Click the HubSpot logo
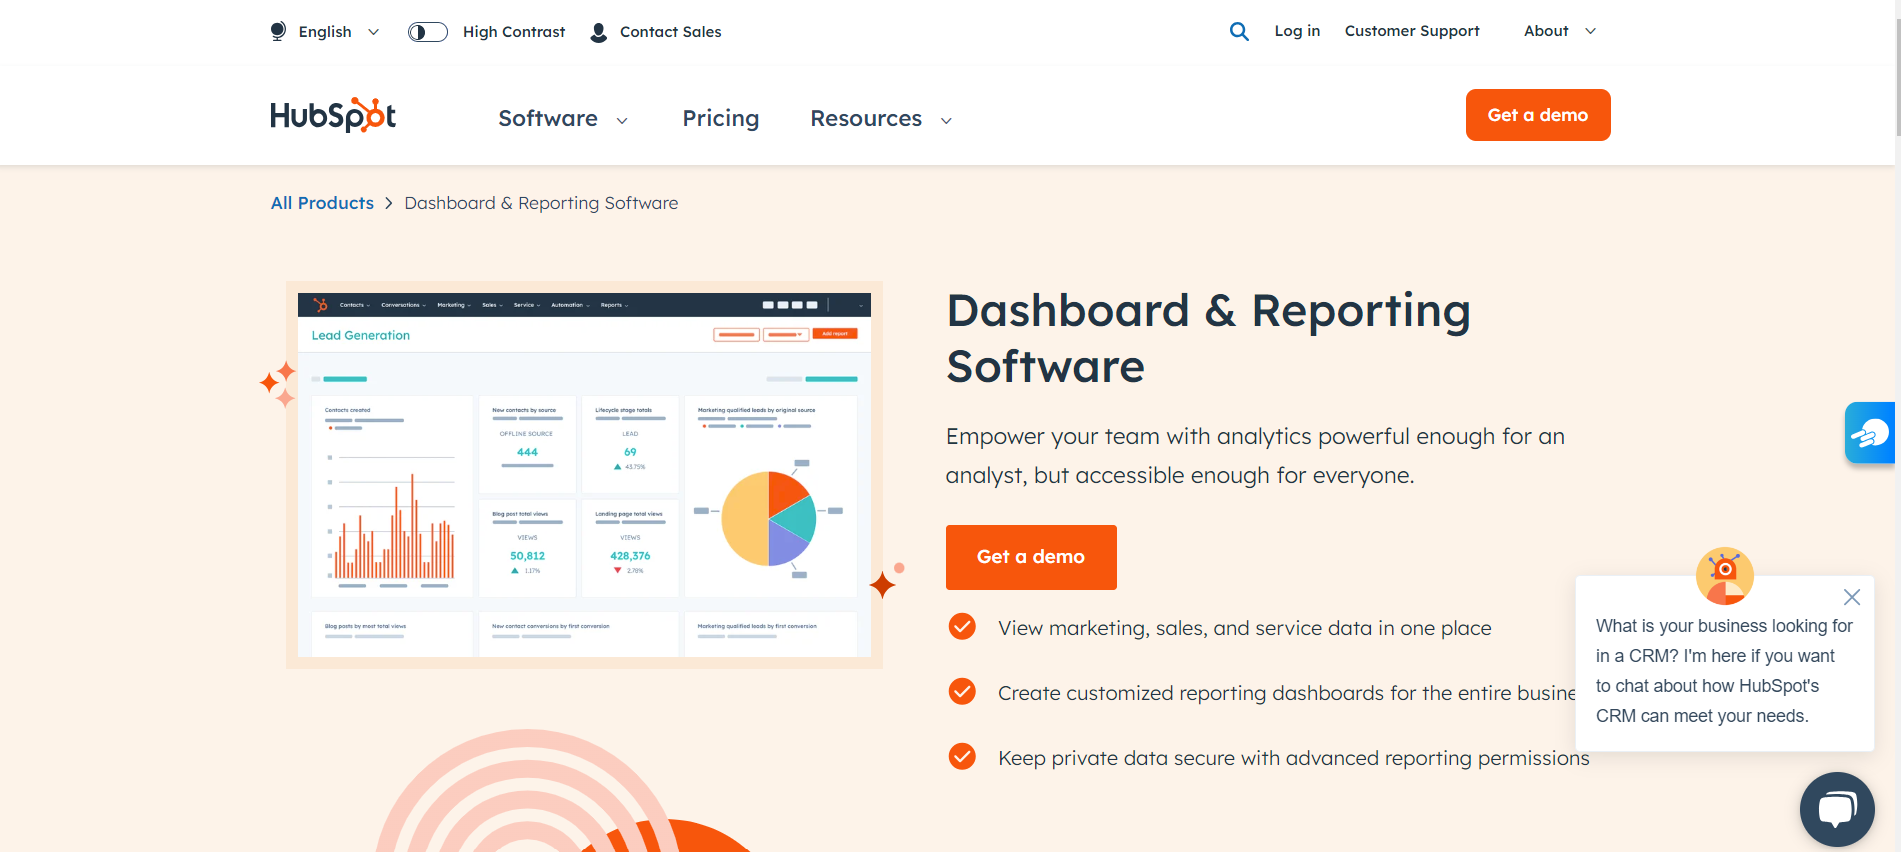This screenshot has width=1901, height=852. (333, 116)
